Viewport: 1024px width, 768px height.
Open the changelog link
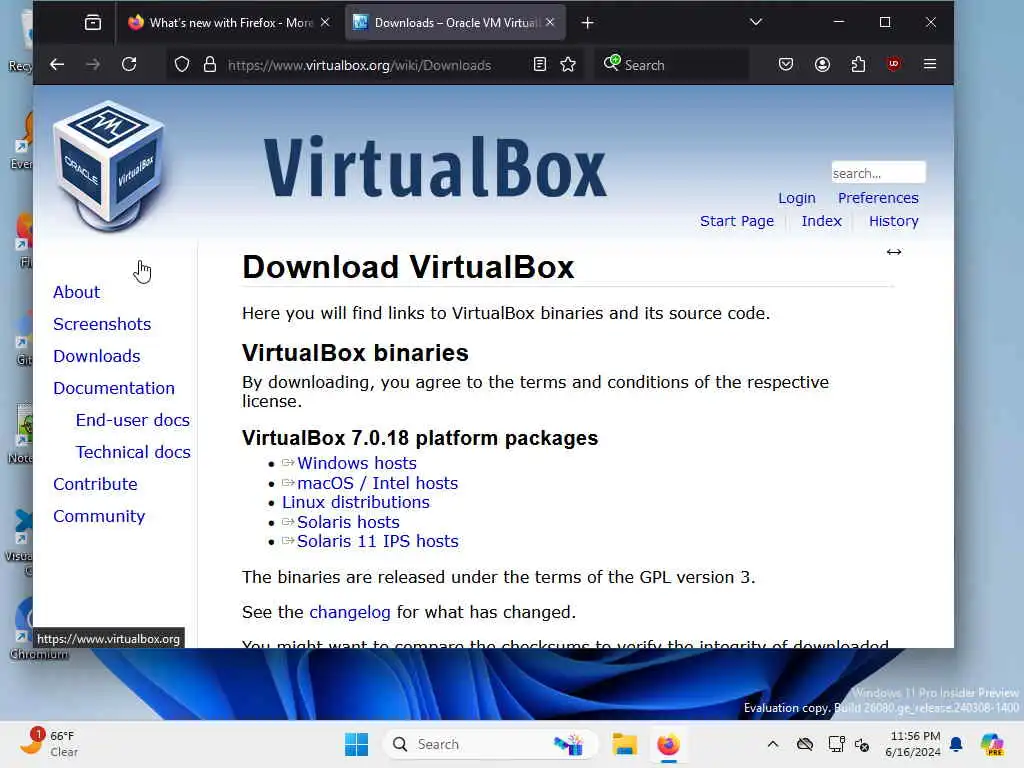[349, 613]
